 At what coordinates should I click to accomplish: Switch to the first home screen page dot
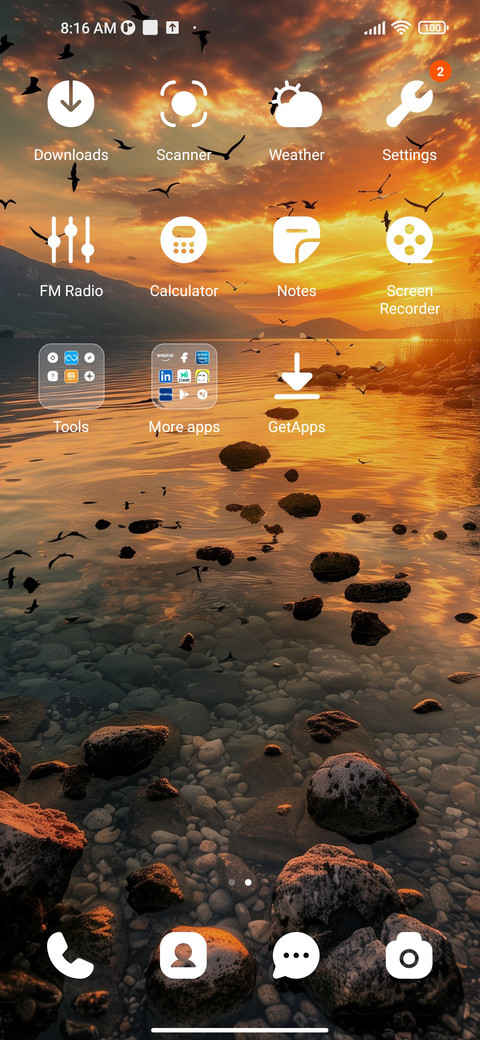pos(232,883)
